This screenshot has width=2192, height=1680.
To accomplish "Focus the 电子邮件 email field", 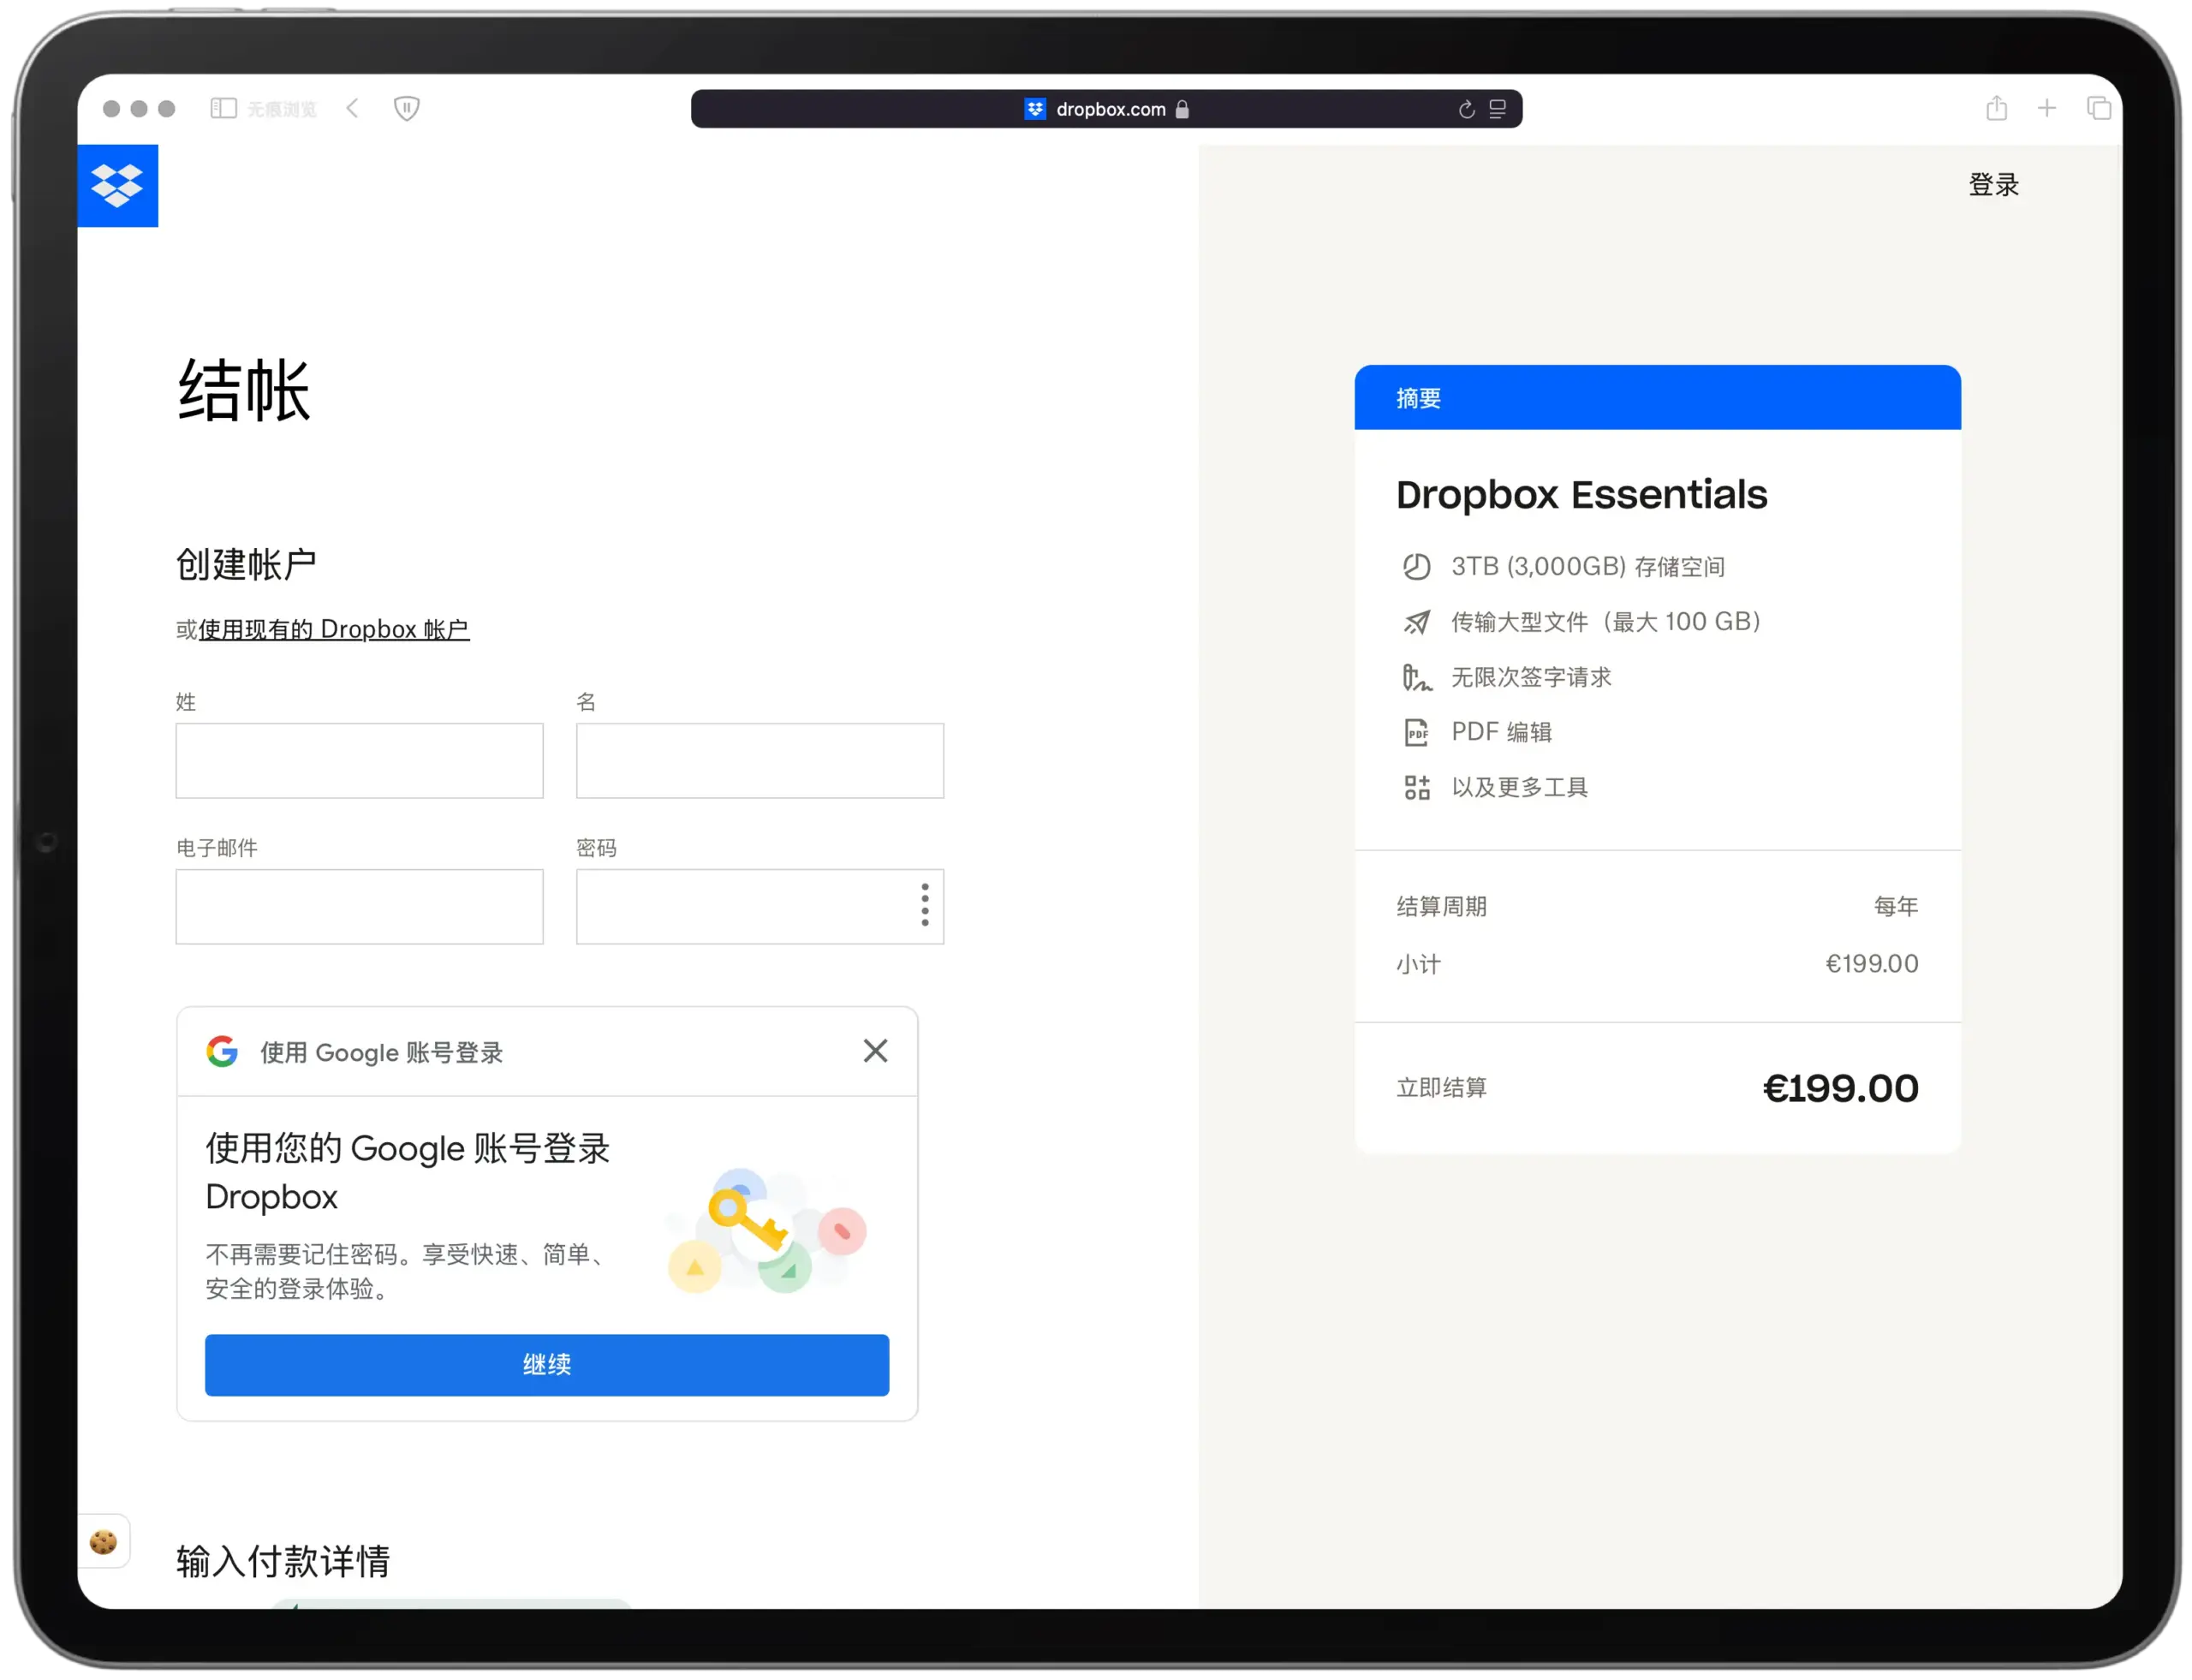I will click(x=359, y=906).
